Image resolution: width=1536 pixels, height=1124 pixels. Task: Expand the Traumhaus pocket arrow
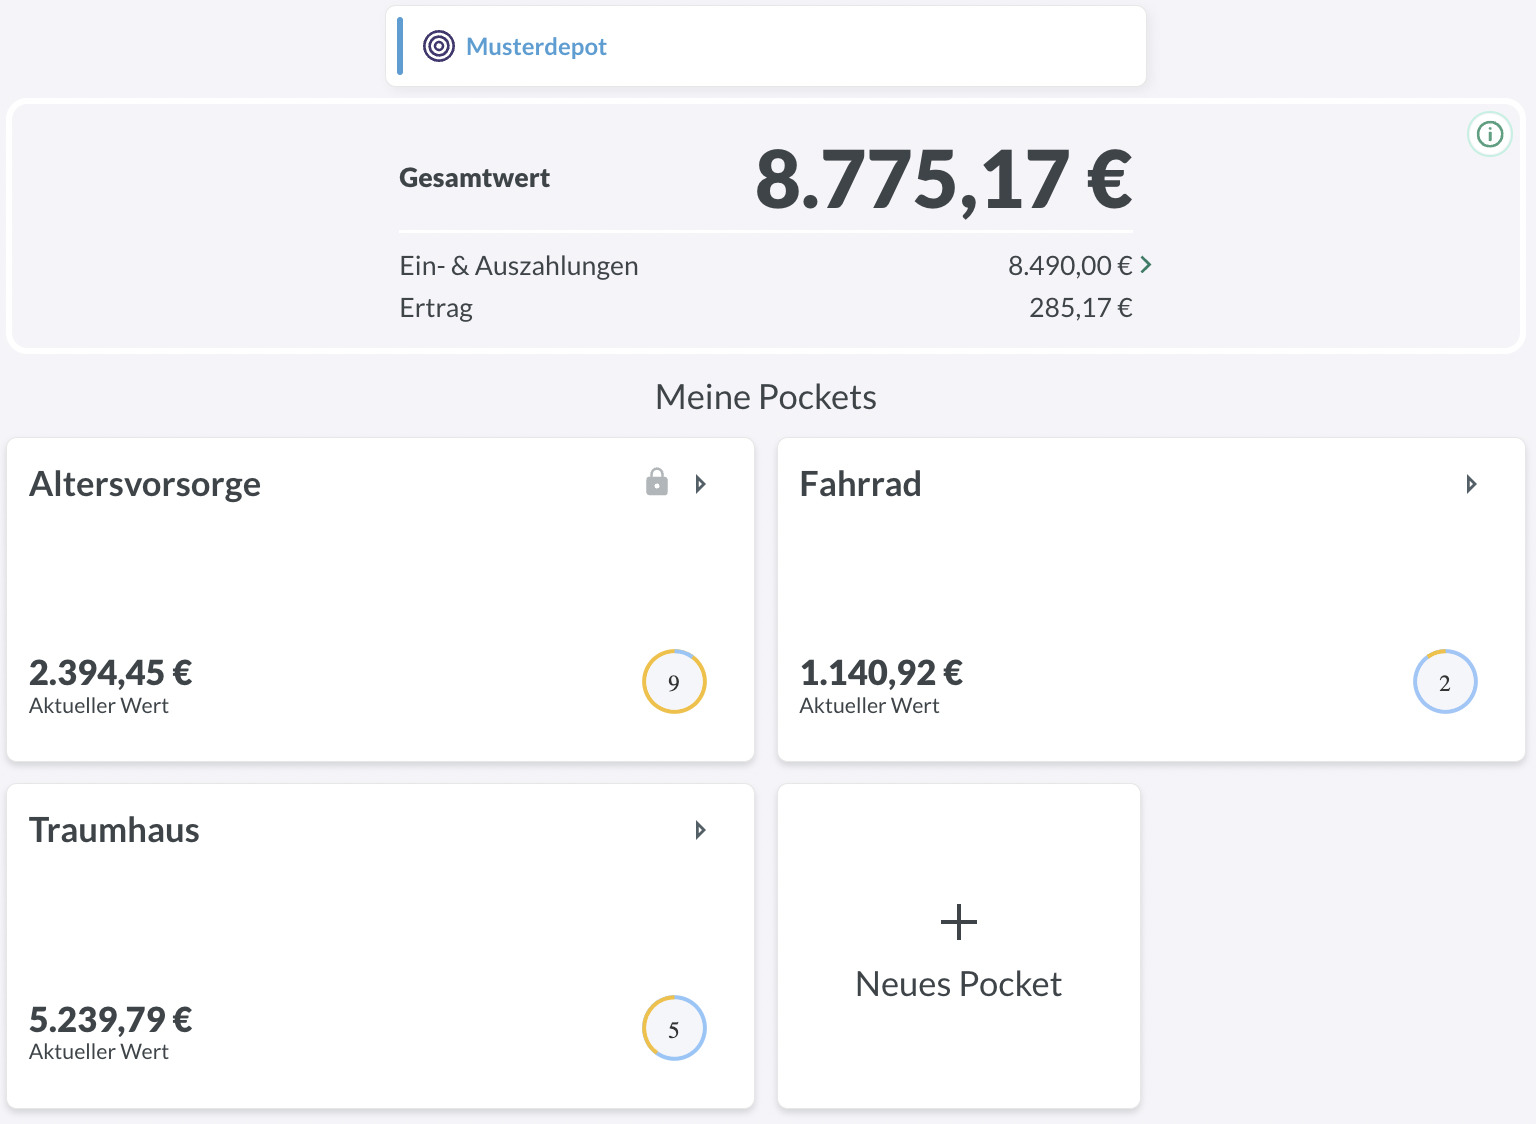(701, 830)
